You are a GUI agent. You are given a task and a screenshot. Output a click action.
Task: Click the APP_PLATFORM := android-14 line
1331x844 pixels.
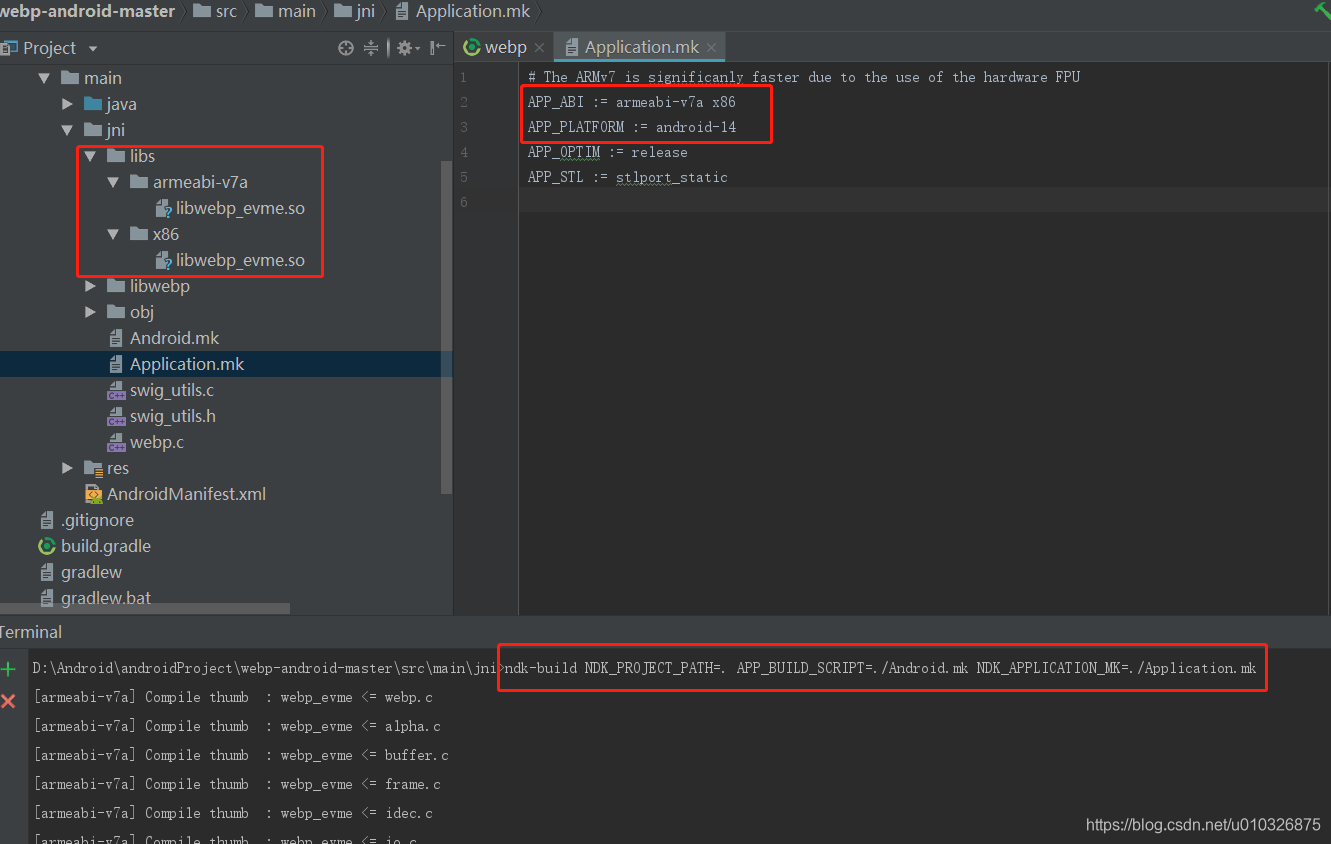[631, 127]
